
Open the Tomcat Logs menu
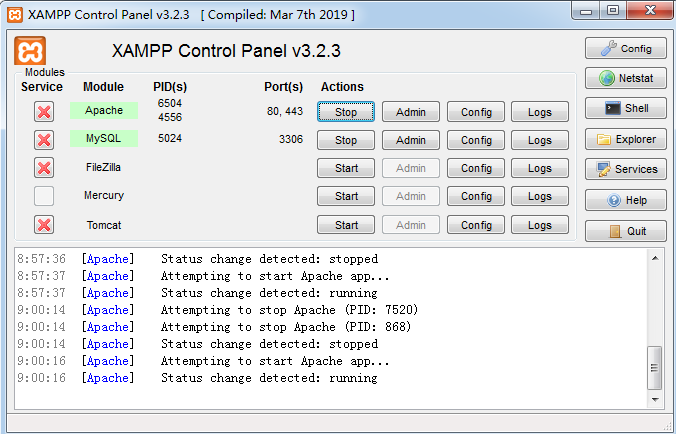click(x=540, y=225)
